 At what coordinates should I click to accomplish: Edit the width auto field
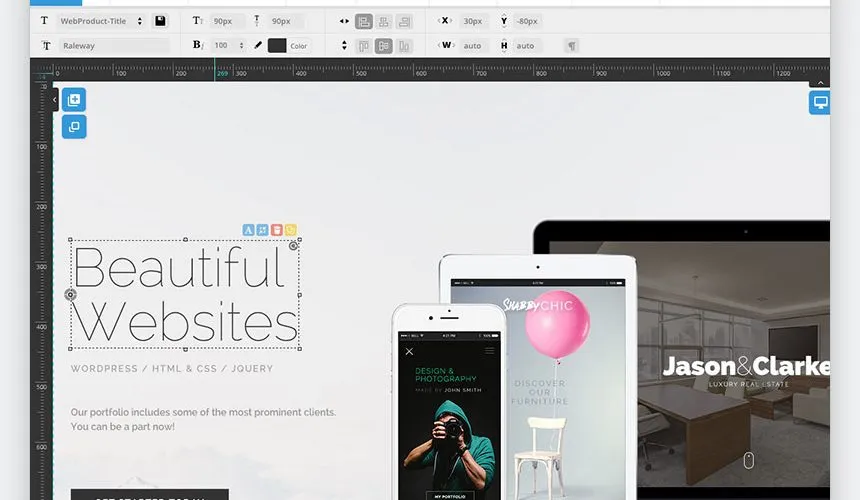pos(474,46)
